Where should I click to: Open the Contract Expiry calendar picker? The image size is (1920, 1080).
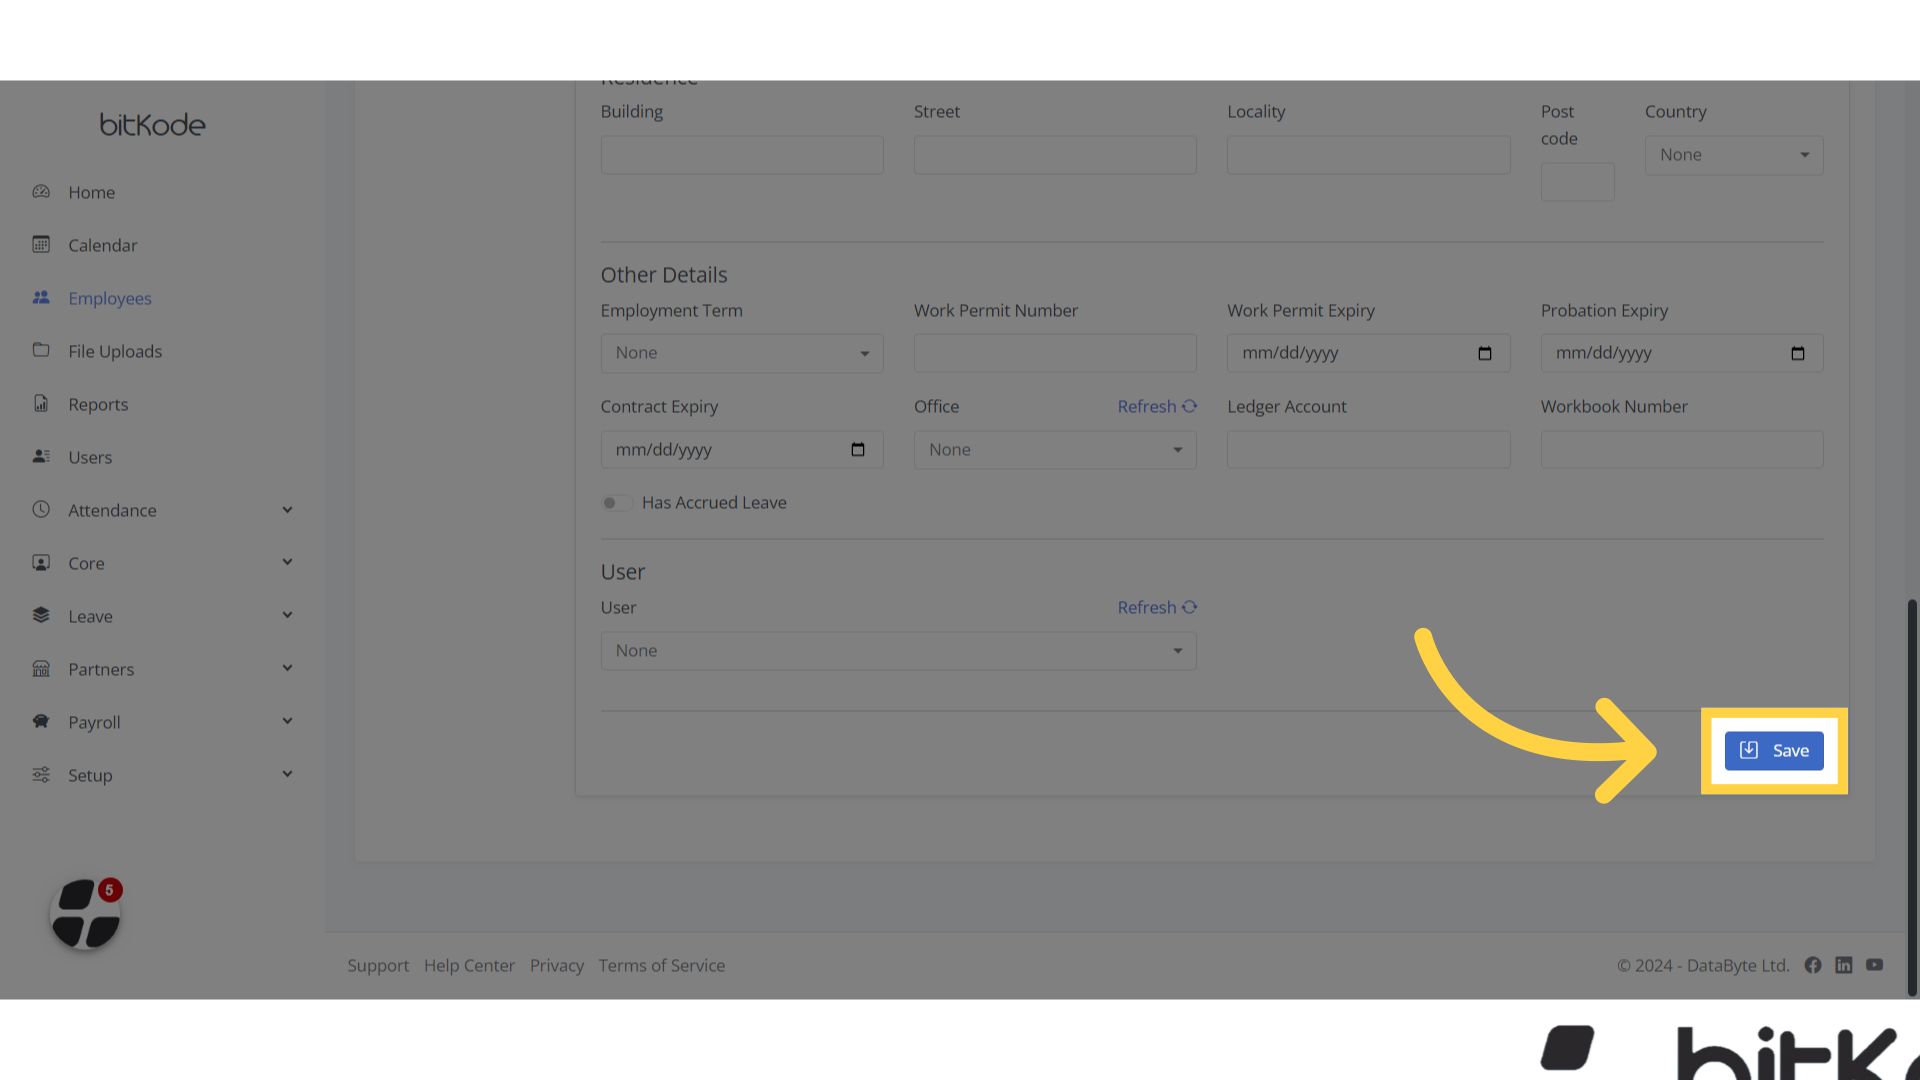(x=858, y=449)
